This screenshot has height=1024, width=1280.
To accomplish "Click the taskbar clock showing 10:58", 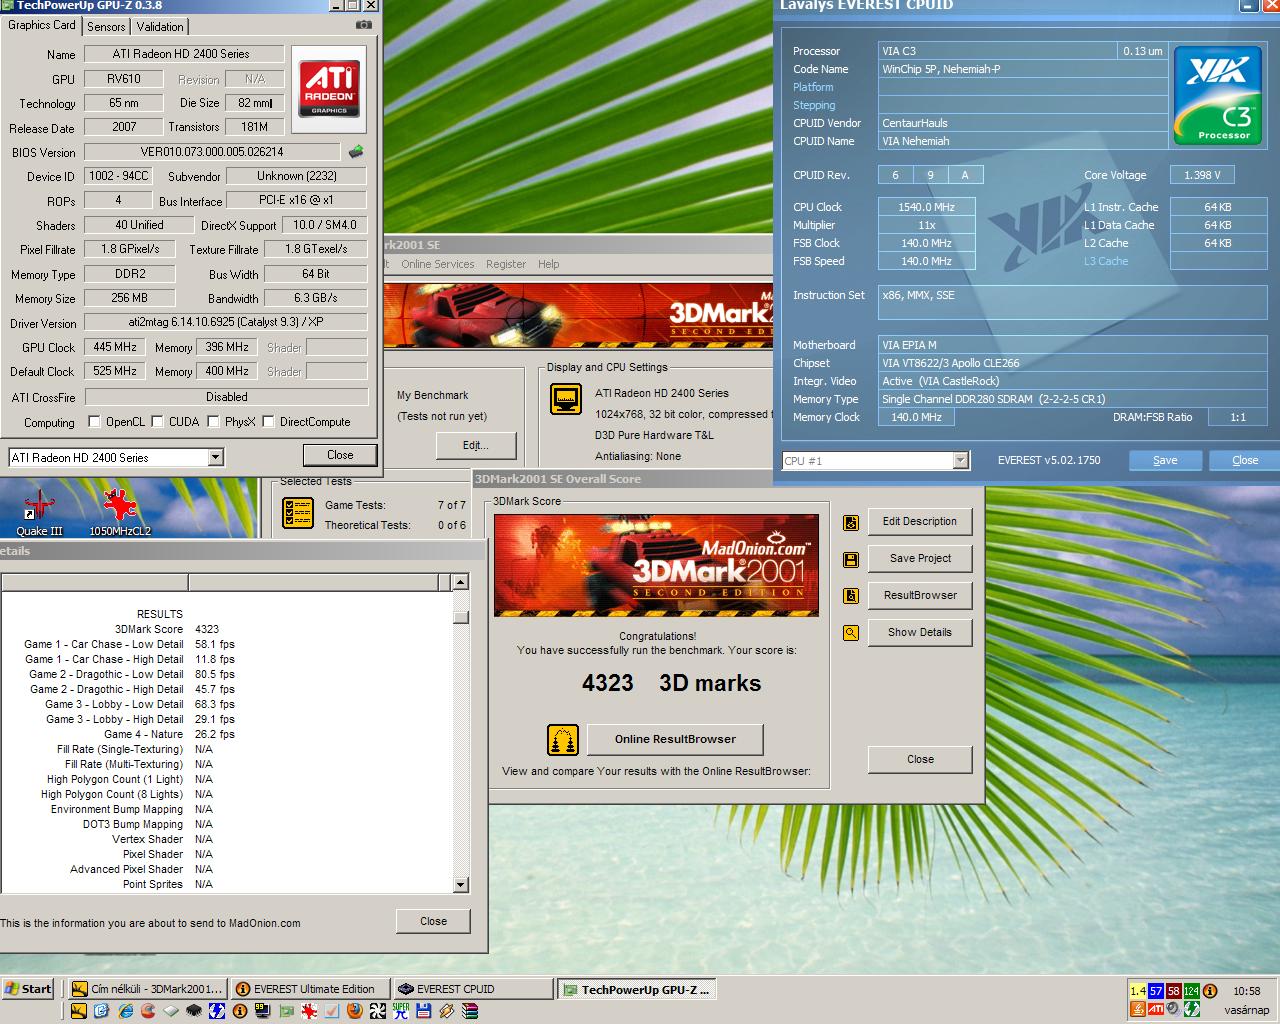I will point(1247,991).
